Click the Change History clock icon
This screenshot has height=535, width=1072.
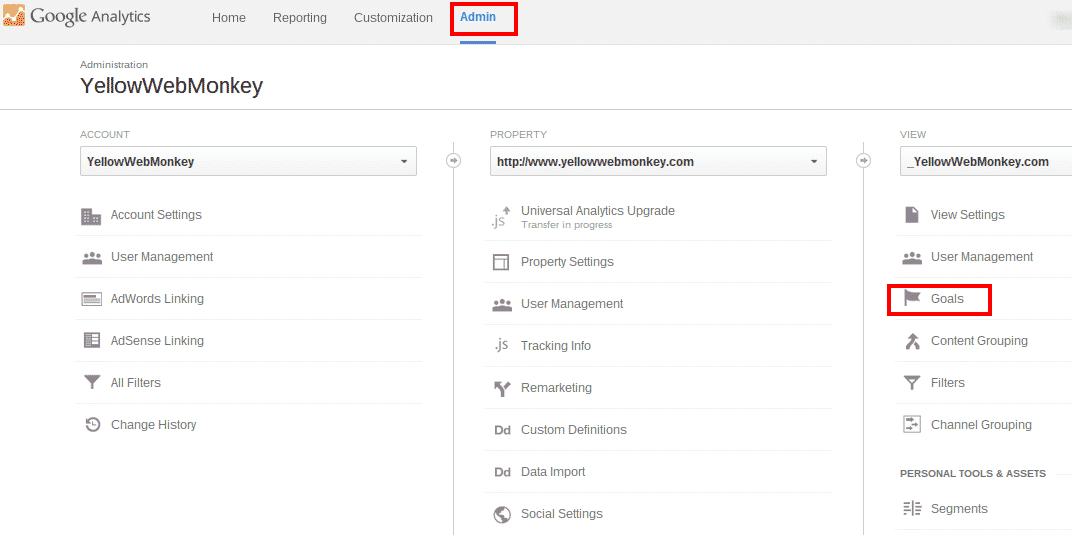coord(92,424)
